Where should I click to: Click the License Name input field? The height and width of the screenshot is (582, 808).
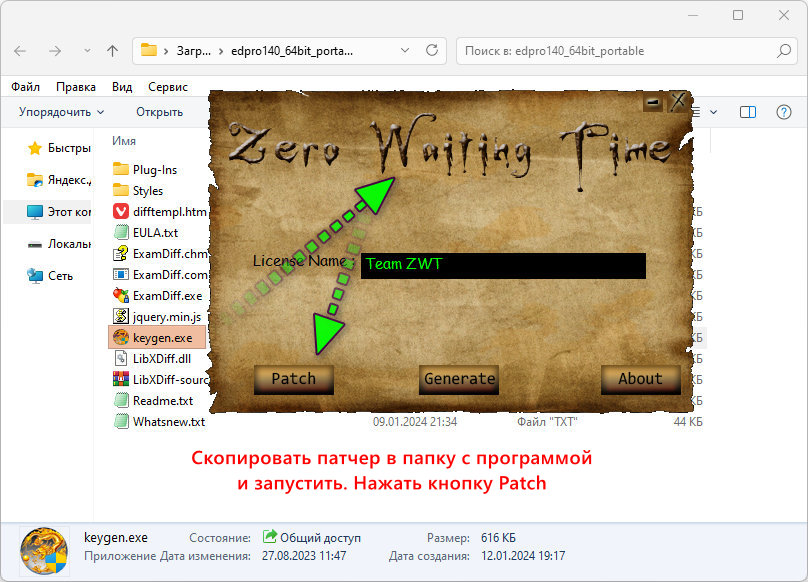point(503,265)
